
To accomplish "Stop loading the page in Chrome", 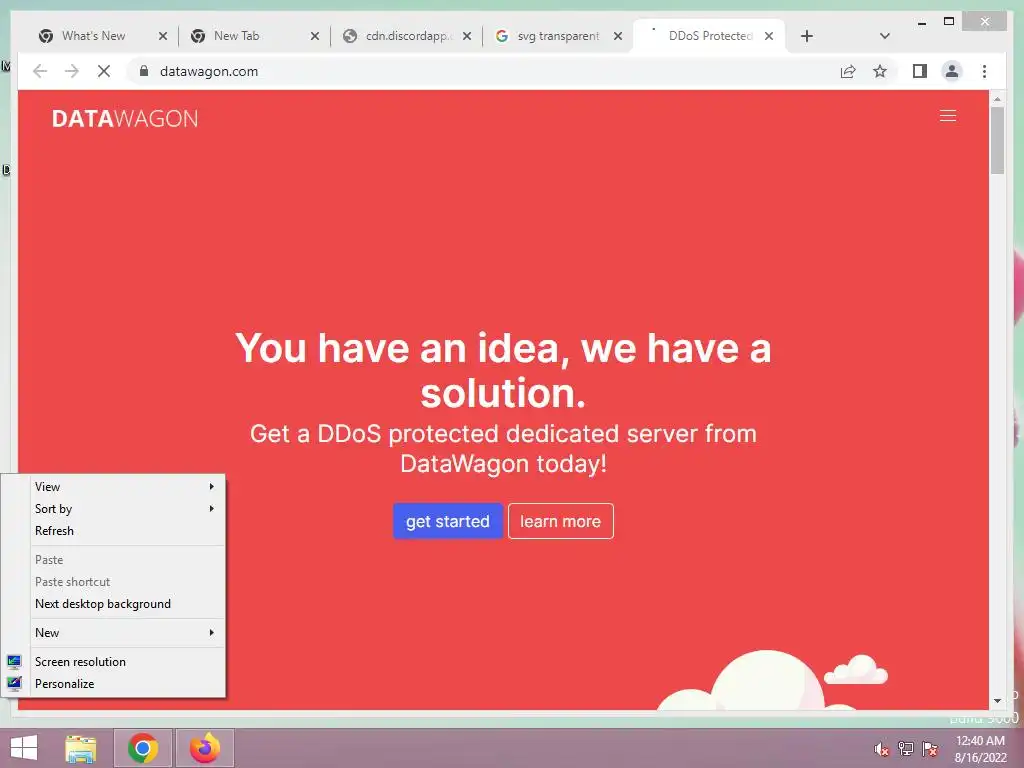I will [x=104, y=71].
